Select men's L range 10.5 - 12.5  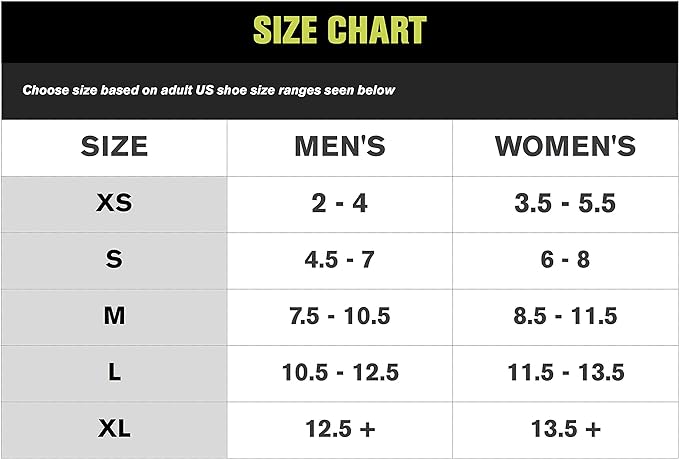pyautogui.click(x=339, y=373)
